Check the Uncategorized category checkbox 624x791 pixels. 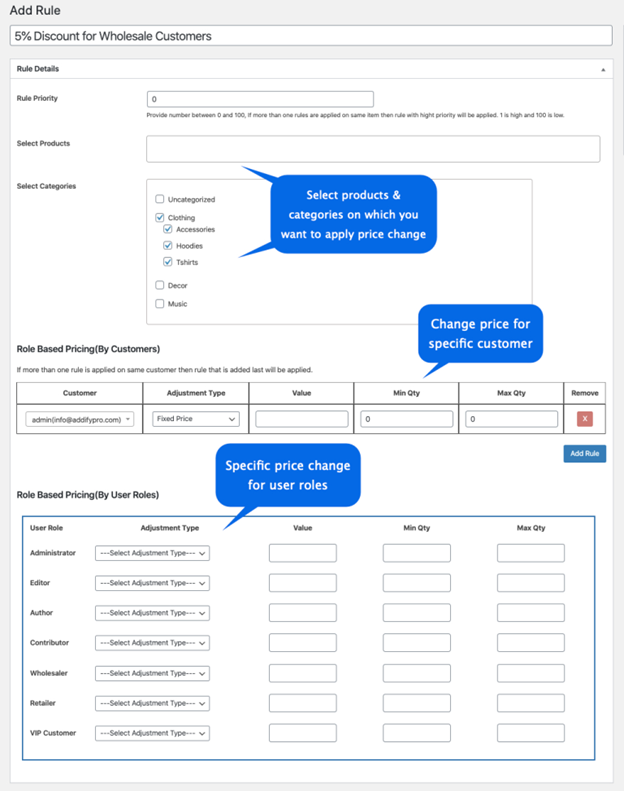tap(160, 199)
